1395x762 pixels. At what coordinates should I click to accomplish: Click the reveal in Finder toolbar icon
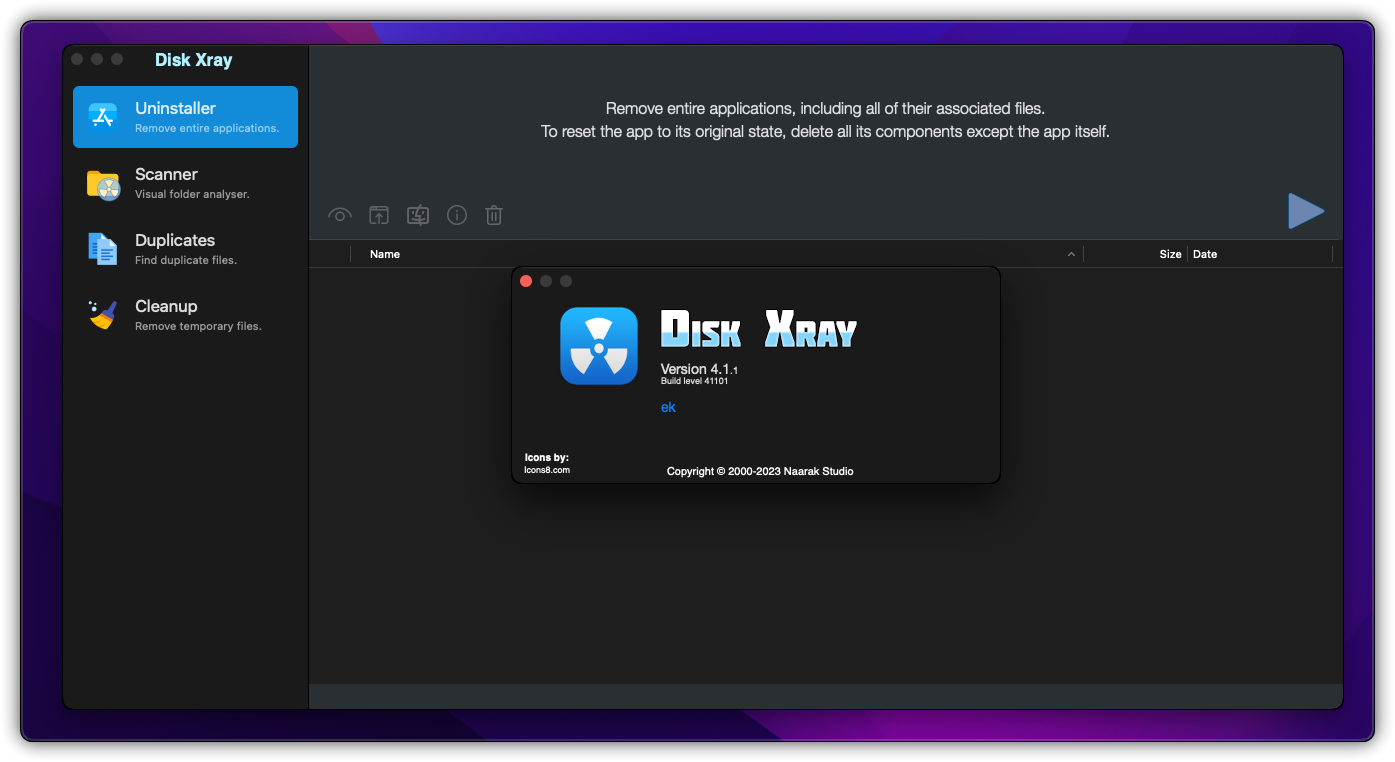(x=418, y=215)
